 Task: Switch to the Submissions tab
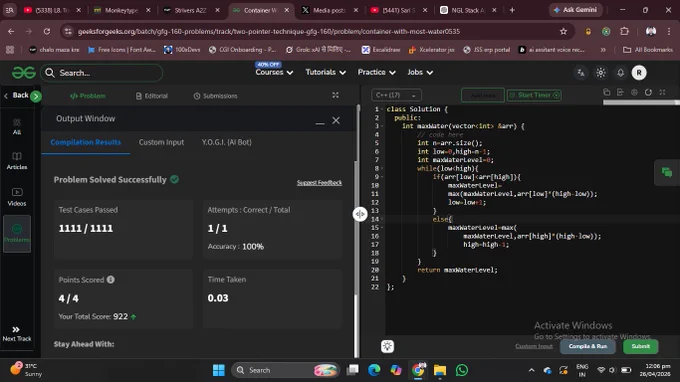click(216, 96)
